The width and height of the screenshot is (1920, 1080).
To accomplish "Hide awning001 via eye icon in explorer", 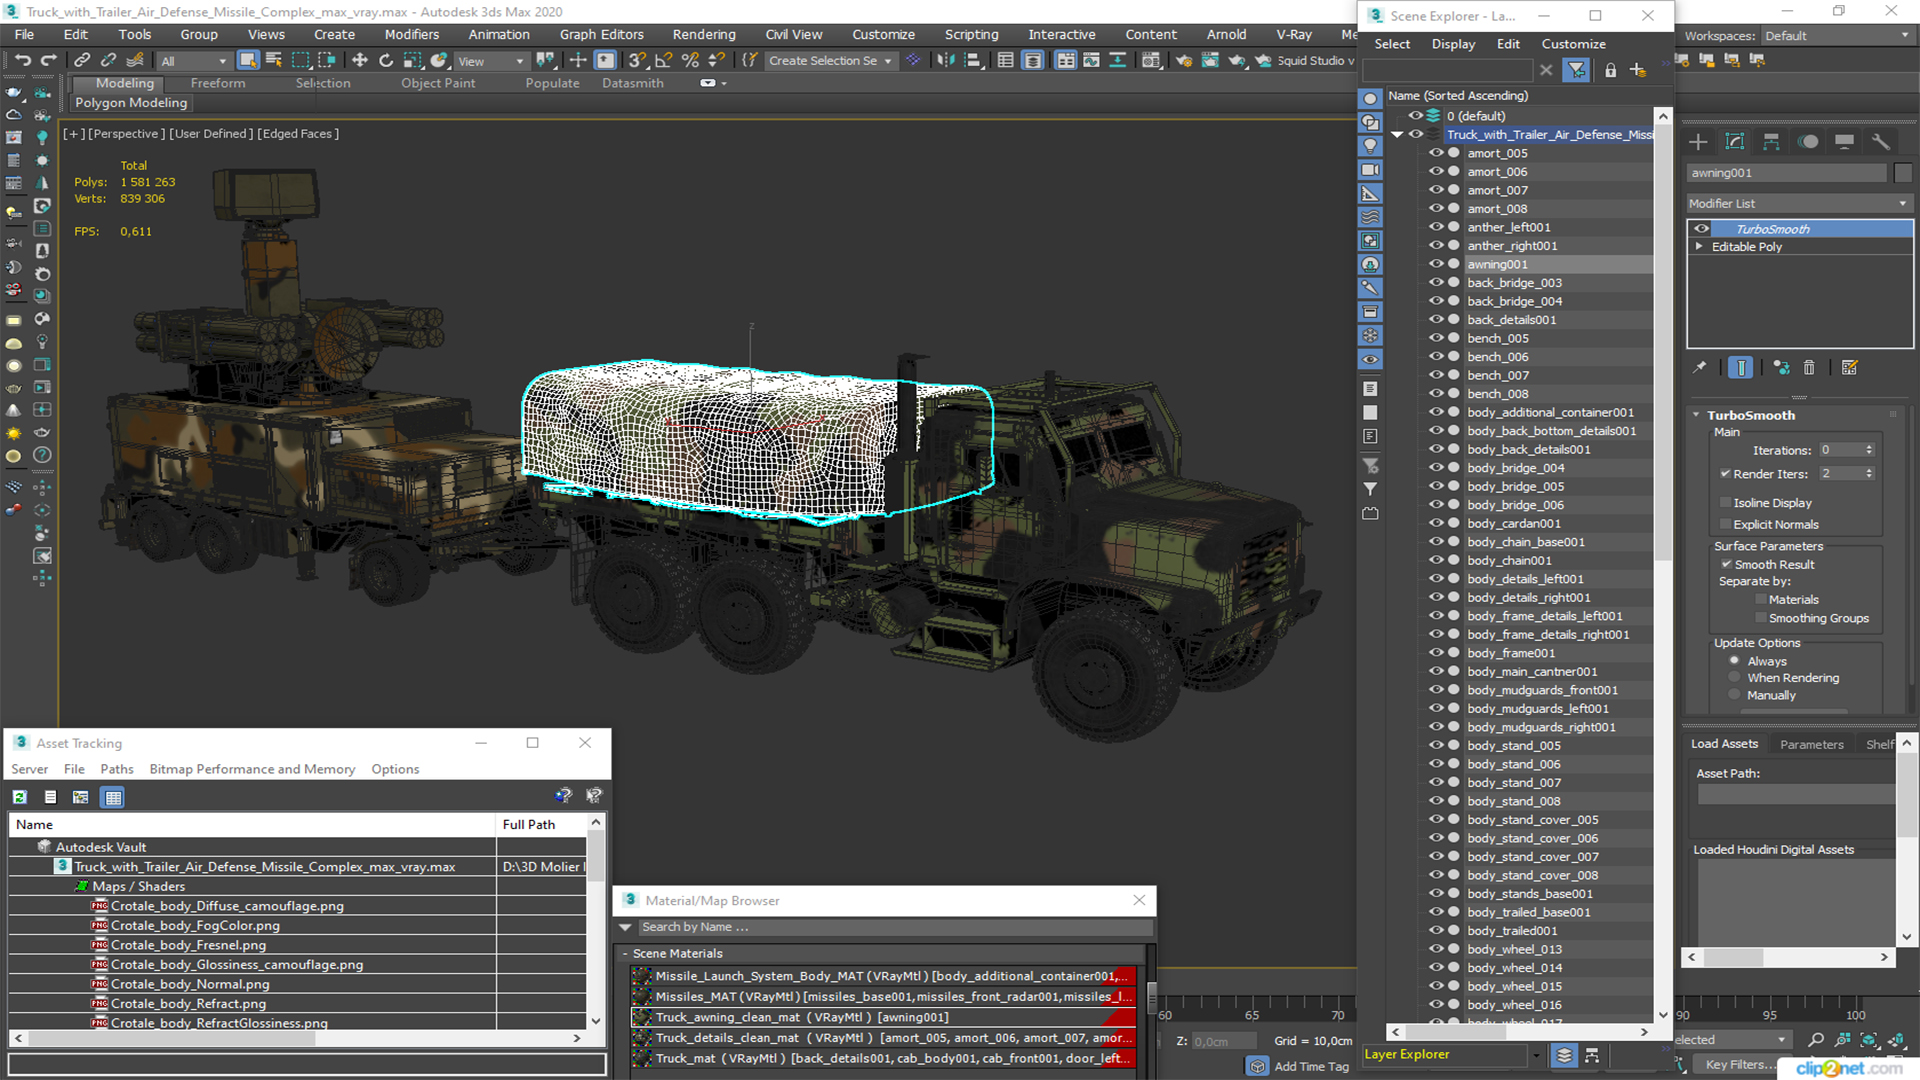I will coord(1436,264).
